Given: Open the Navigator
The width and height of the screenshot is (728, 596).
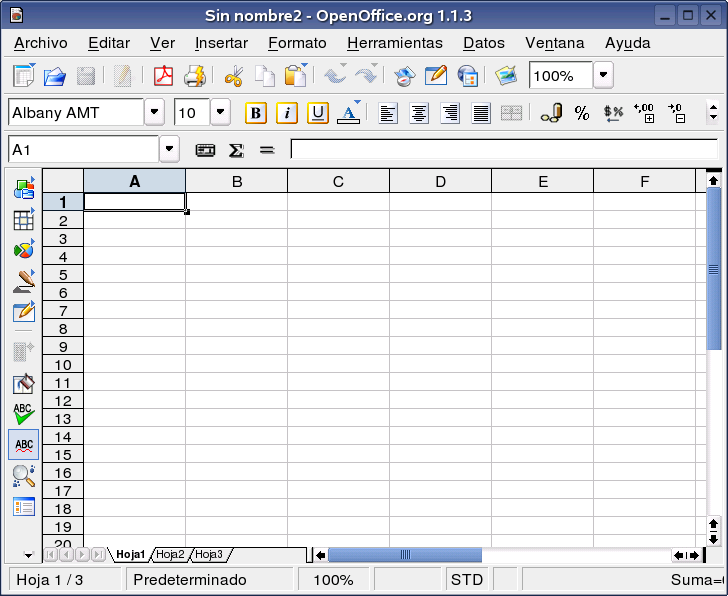Looking at the screenshot, I should [x=404, y=76].
